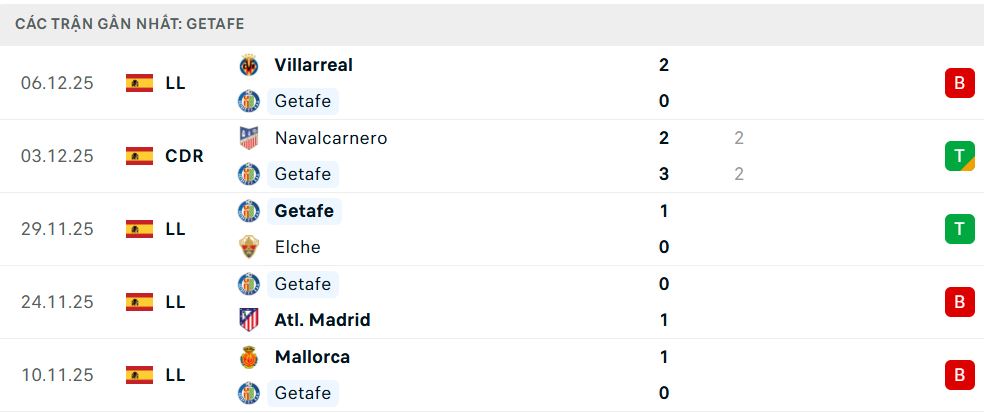Click the green T badge for Navalcarnero match
The image size is (984, 413).
click(959, 156)
